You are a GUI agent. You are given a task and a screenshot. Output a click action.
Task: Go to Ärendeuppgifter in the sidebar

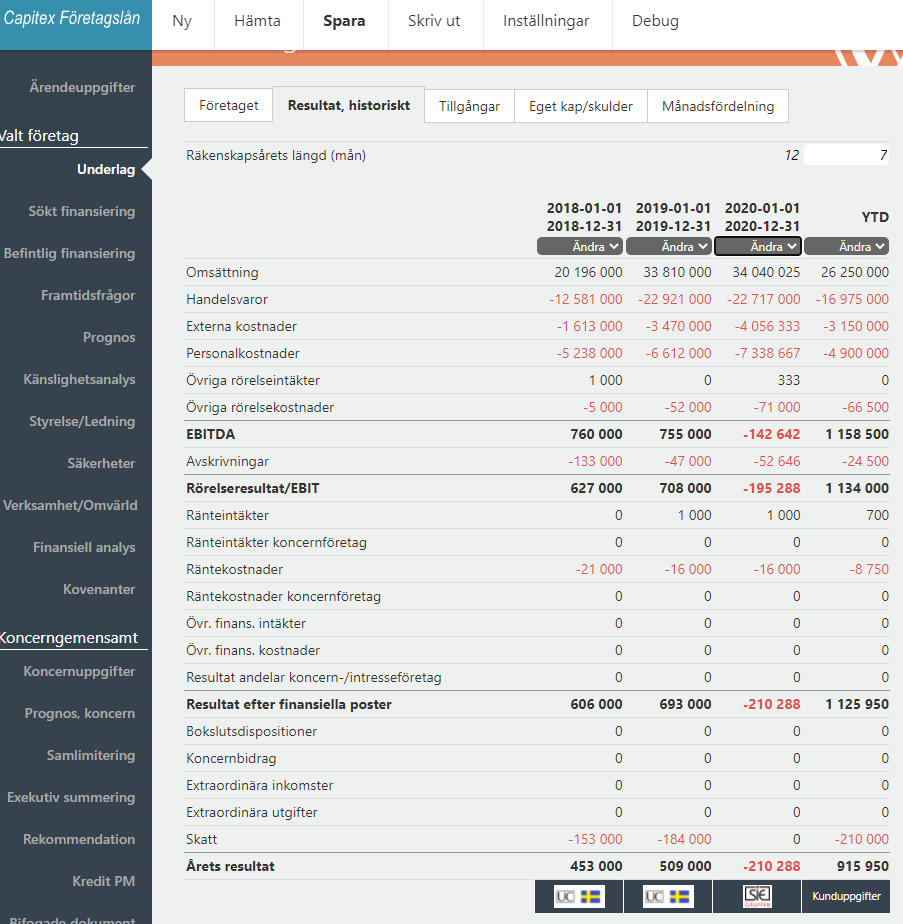pyautogui.click(x=83, y=87)
